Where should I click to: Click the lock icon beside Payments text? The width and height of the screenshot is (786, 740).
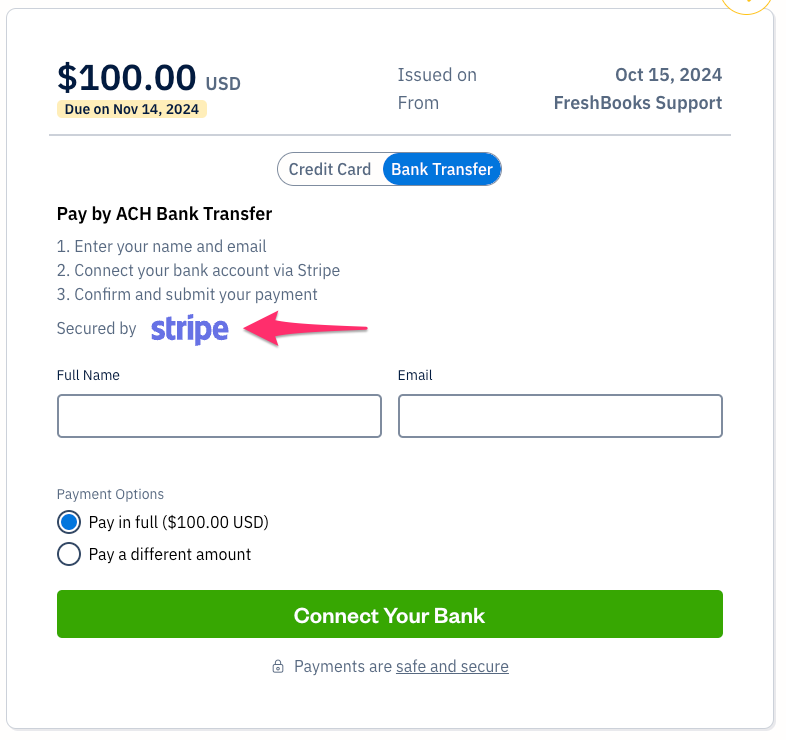point(278,667)
